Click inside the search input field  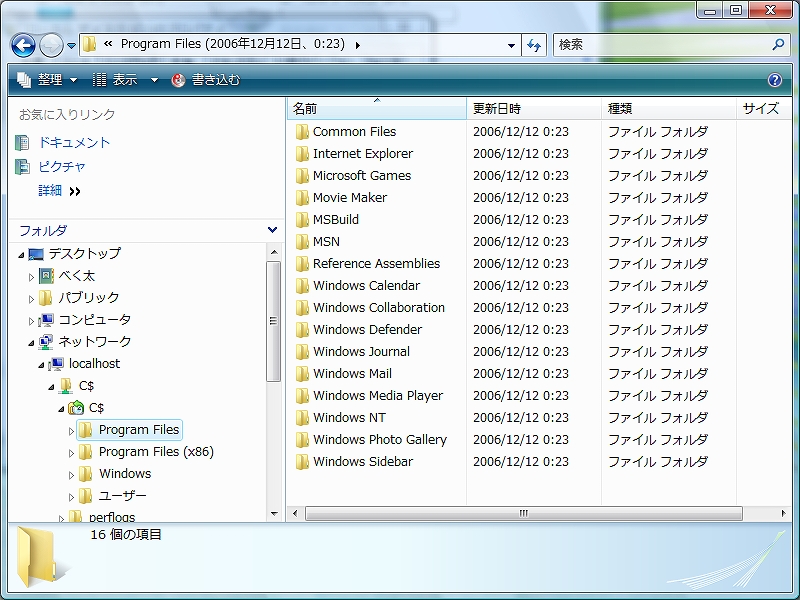point(660,45)
